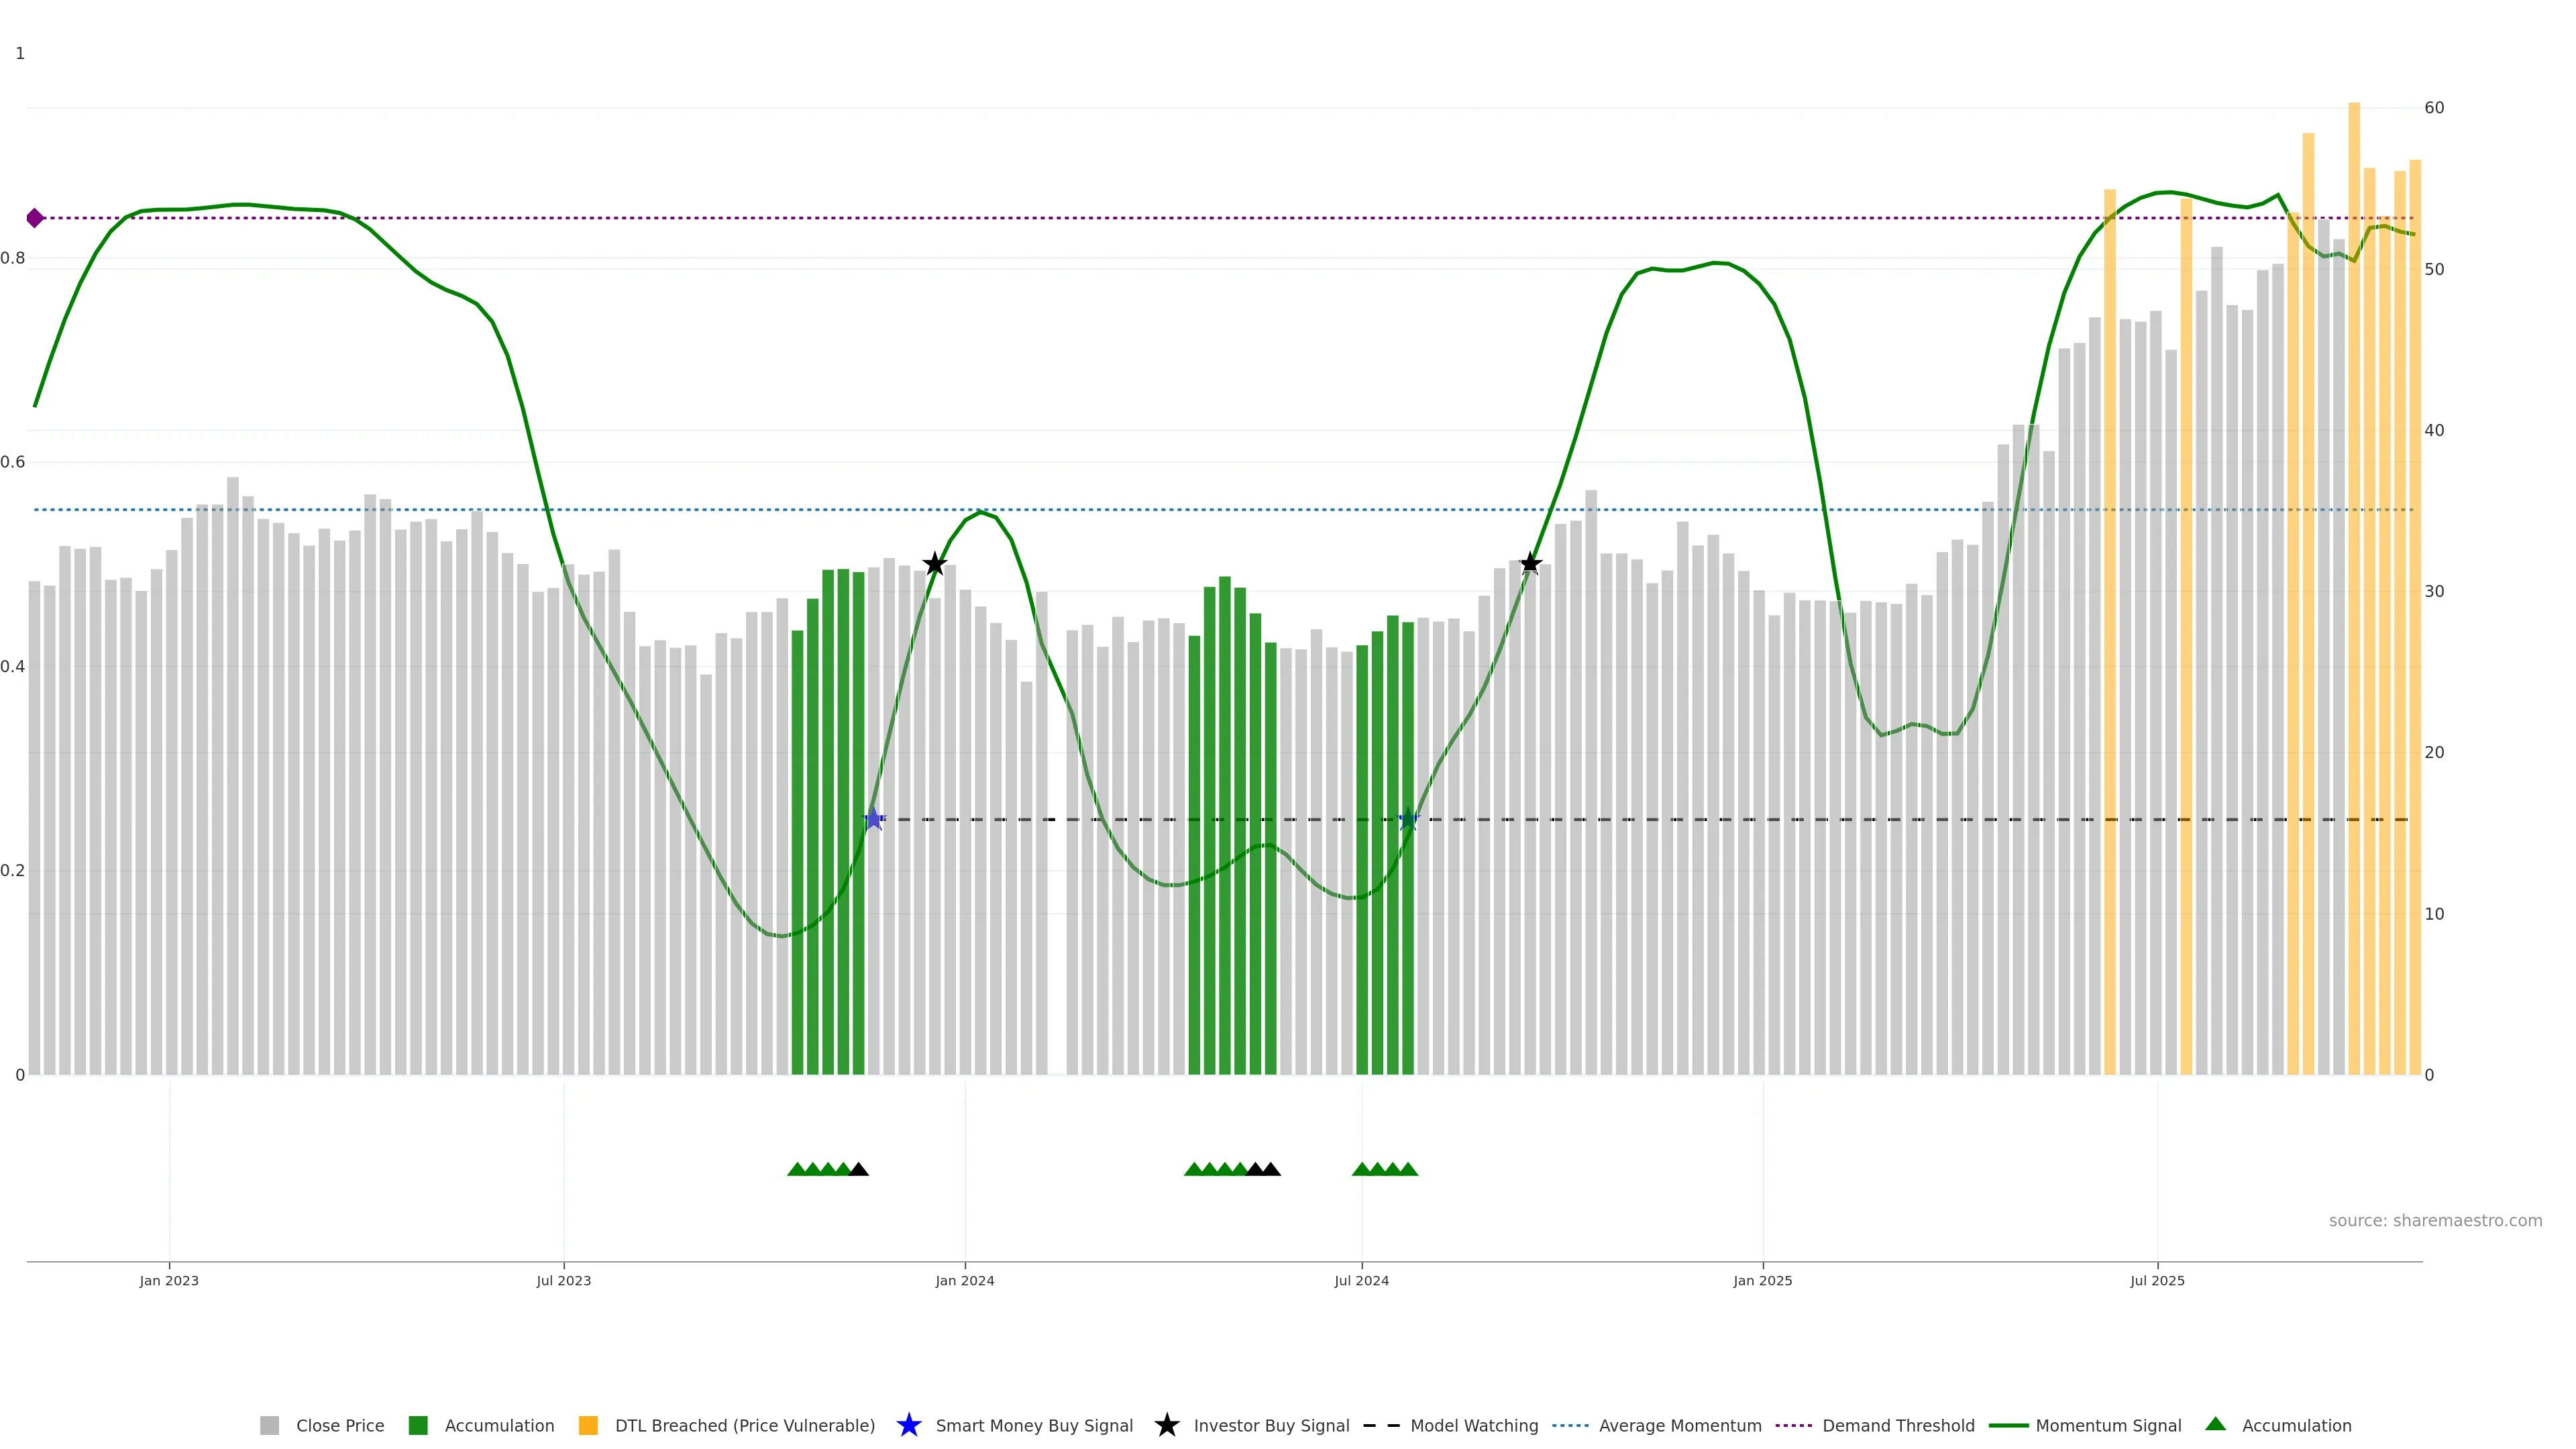2576x1449 pixels.
Task: Click the Jan 2024 x-axis label
Action: point(964,1281)
